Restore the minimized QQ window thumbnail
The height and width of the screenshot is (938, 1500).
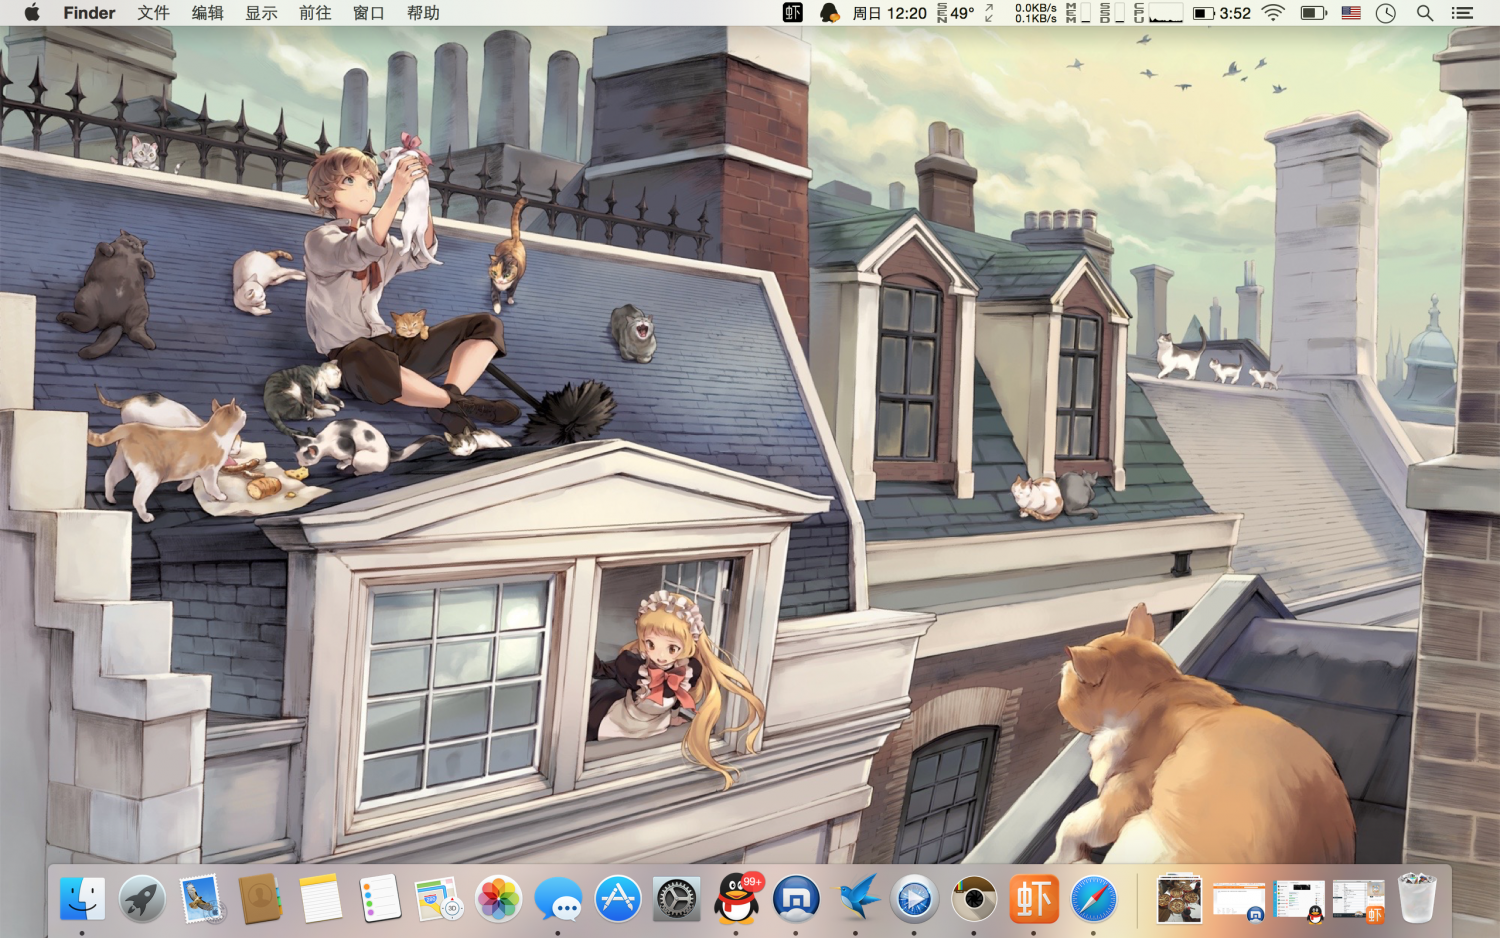point(1299,900)
